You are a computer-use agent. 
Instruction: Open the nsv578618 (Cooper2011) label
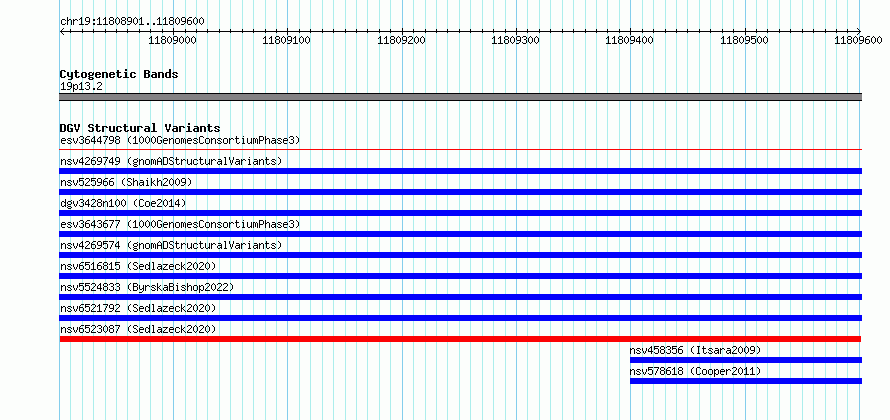click(695, 371)
